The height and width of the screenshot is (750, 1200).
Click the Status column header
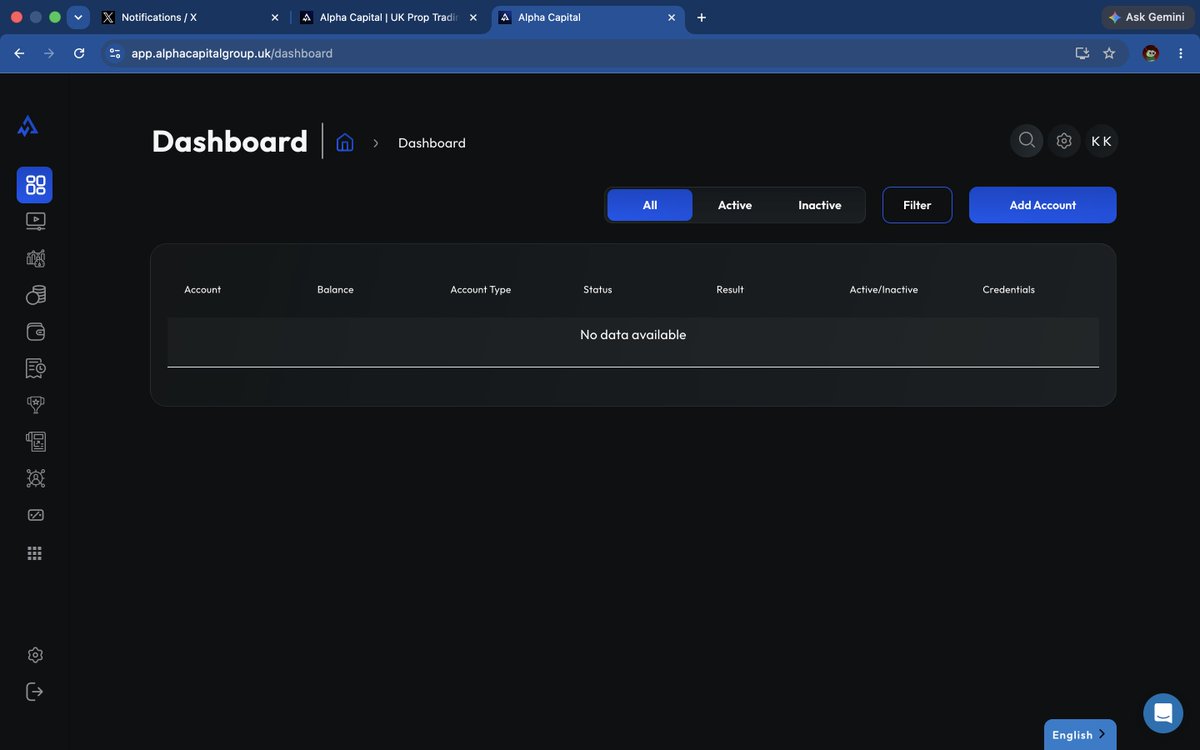point(598,290)
